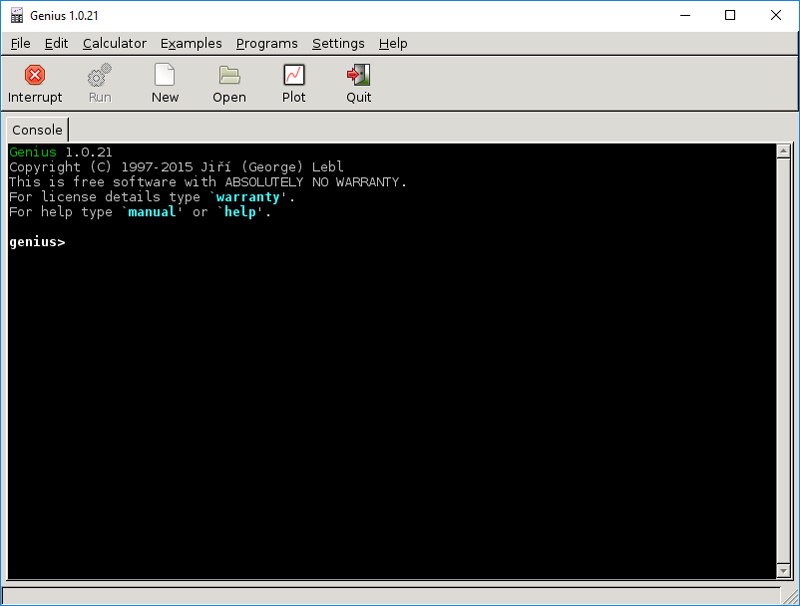This screenshot has width=800, height=606.
Task: Click at the genius> prompt line
Action: coord(200,242)
